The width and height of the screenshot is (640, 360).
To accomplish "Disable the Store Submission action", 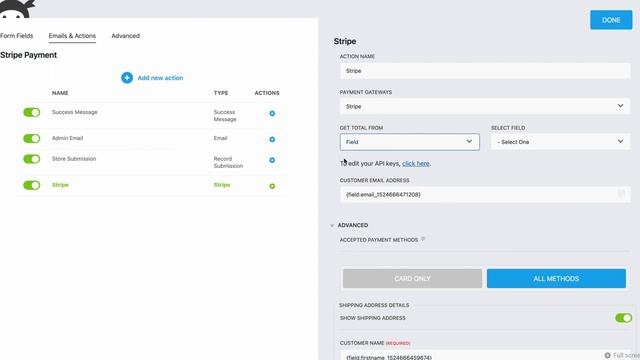I will tap(31, 159).
